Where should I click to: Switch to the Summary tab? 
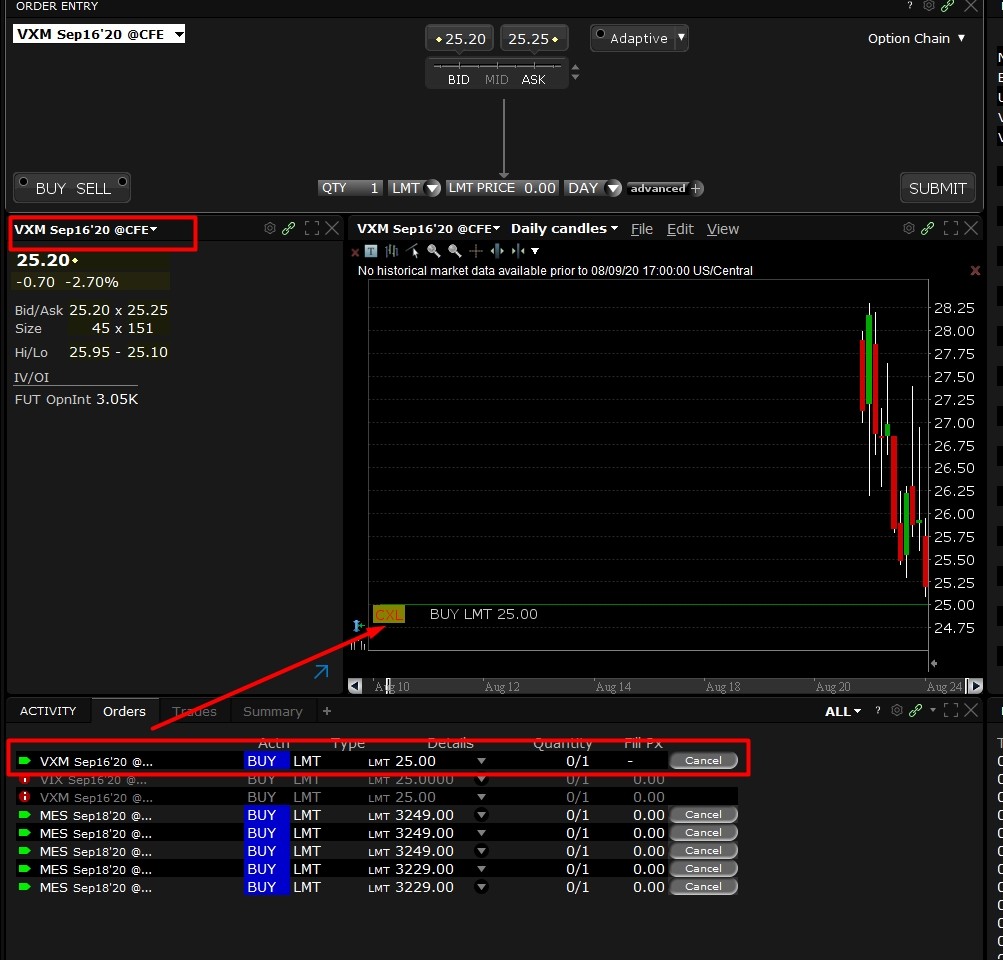pyautogui.click(x=272, y=711)
